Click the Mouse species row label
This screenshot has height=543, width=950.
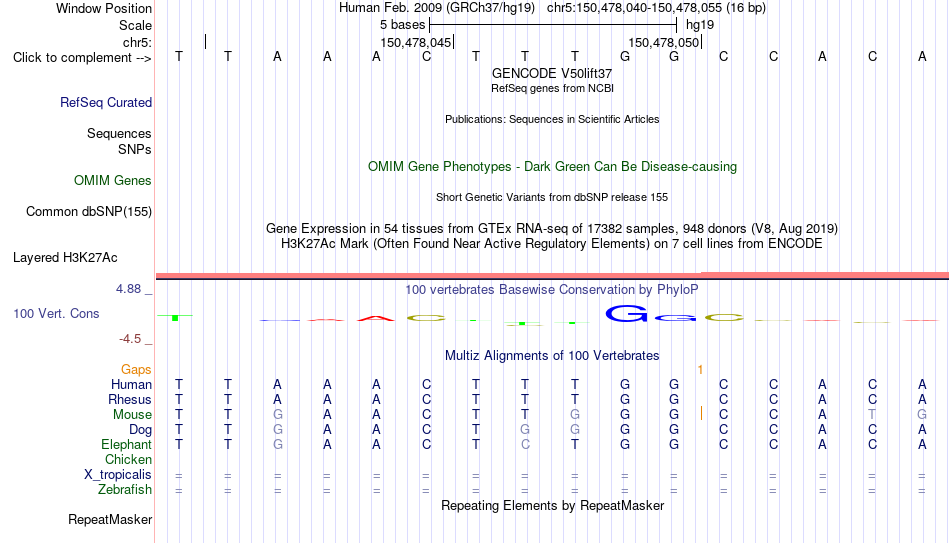pos(132,415)
